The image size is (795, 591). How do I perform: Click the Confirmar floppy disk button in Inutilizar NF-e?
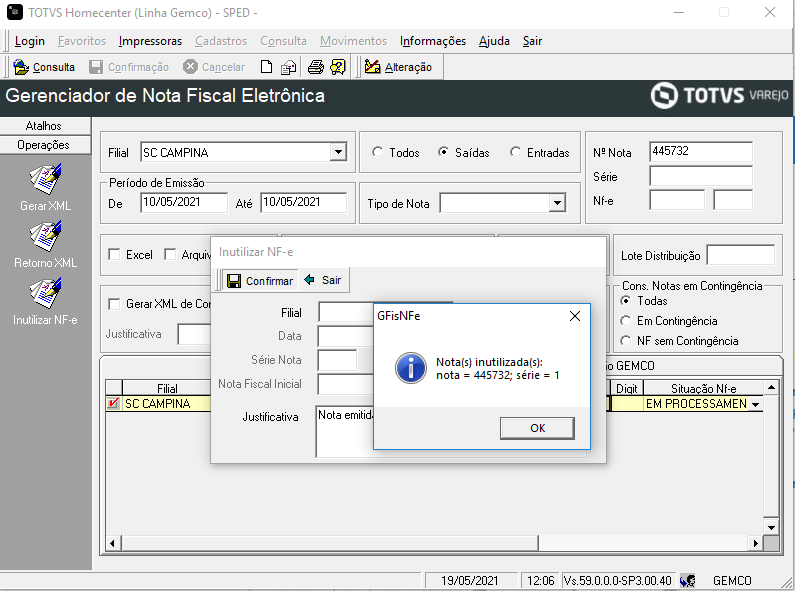pyautogui.click(x=260, y=280)
